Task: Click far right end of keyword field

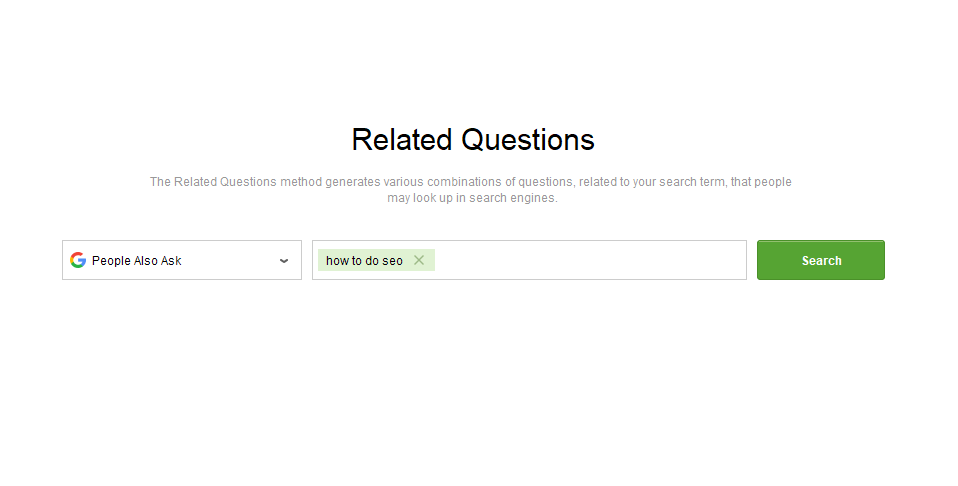Action: pyautogui.click(x=735, y=260)
